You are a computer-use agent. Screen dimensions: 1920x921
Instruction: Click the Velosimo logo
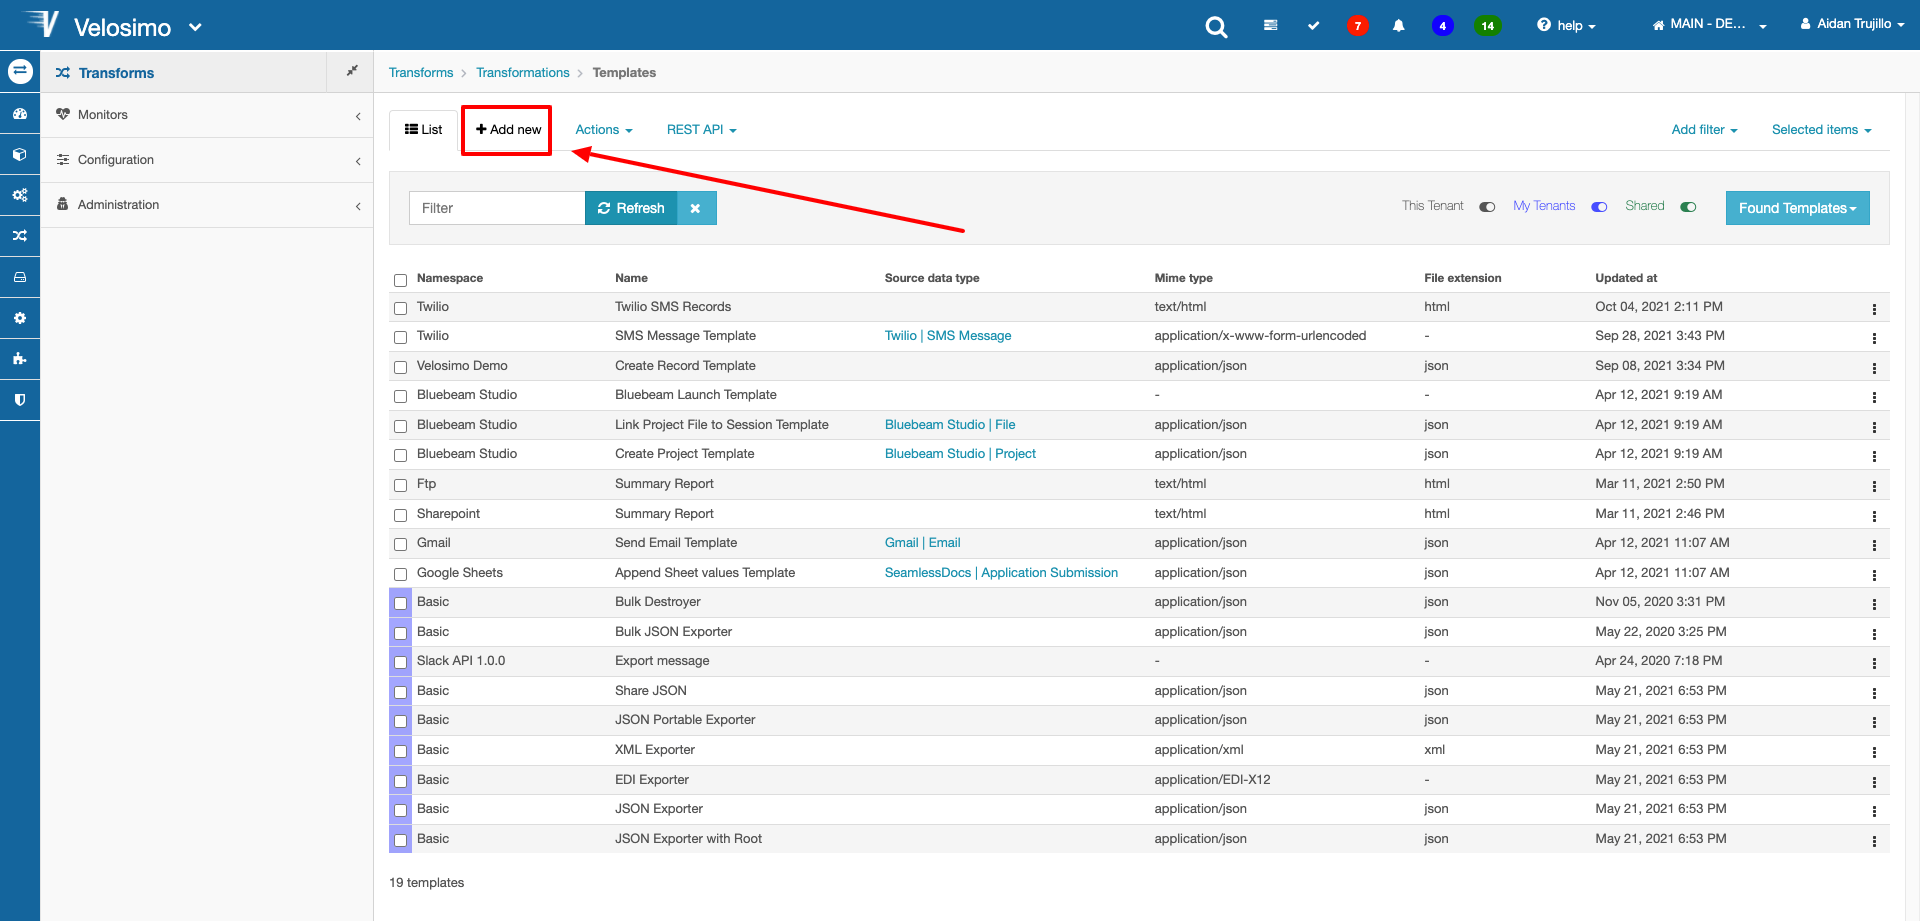97,25
